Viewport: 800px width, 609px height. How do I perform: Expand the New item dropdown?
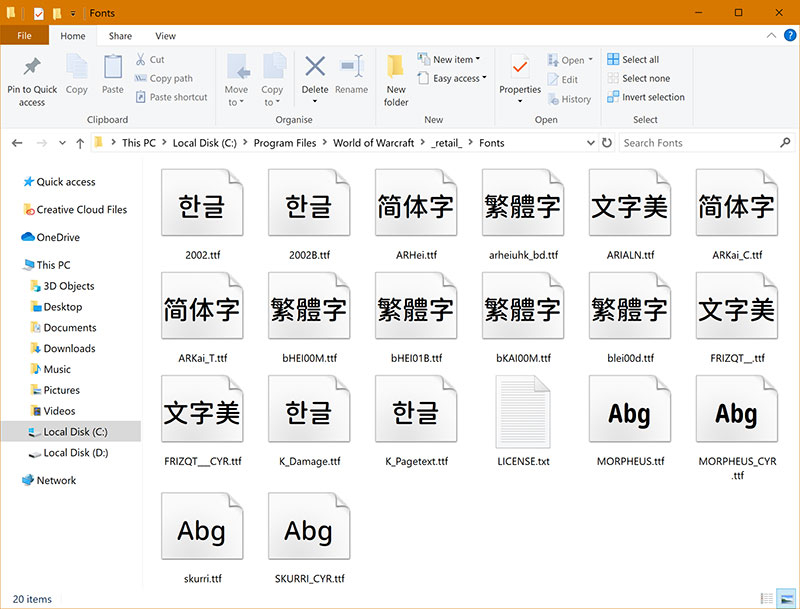[452, 59]
